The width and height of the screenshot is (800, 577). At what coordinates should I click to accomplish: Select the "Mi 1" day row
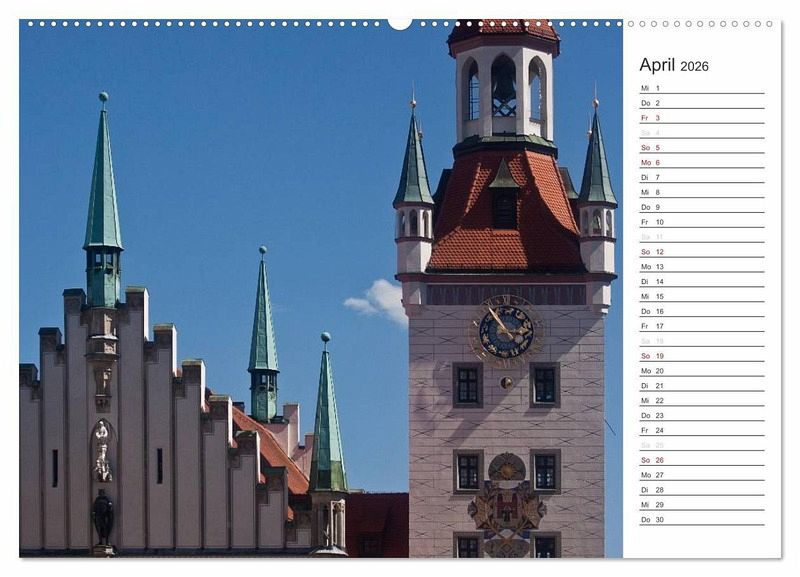[x=702, y=88]
